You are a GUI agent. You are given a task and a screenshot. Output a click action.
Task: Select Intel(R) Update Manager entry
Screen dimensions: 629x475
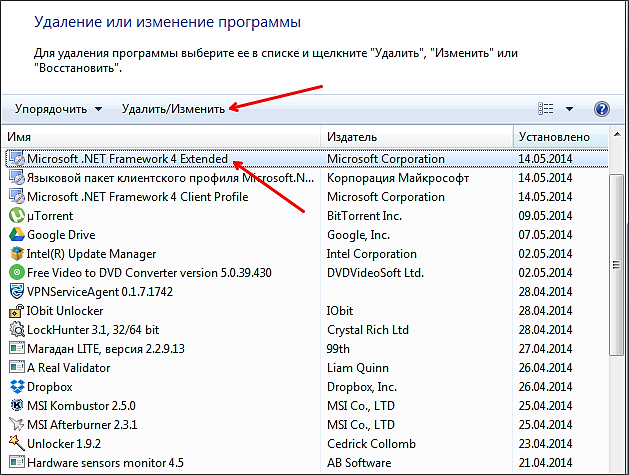point(92,254)
